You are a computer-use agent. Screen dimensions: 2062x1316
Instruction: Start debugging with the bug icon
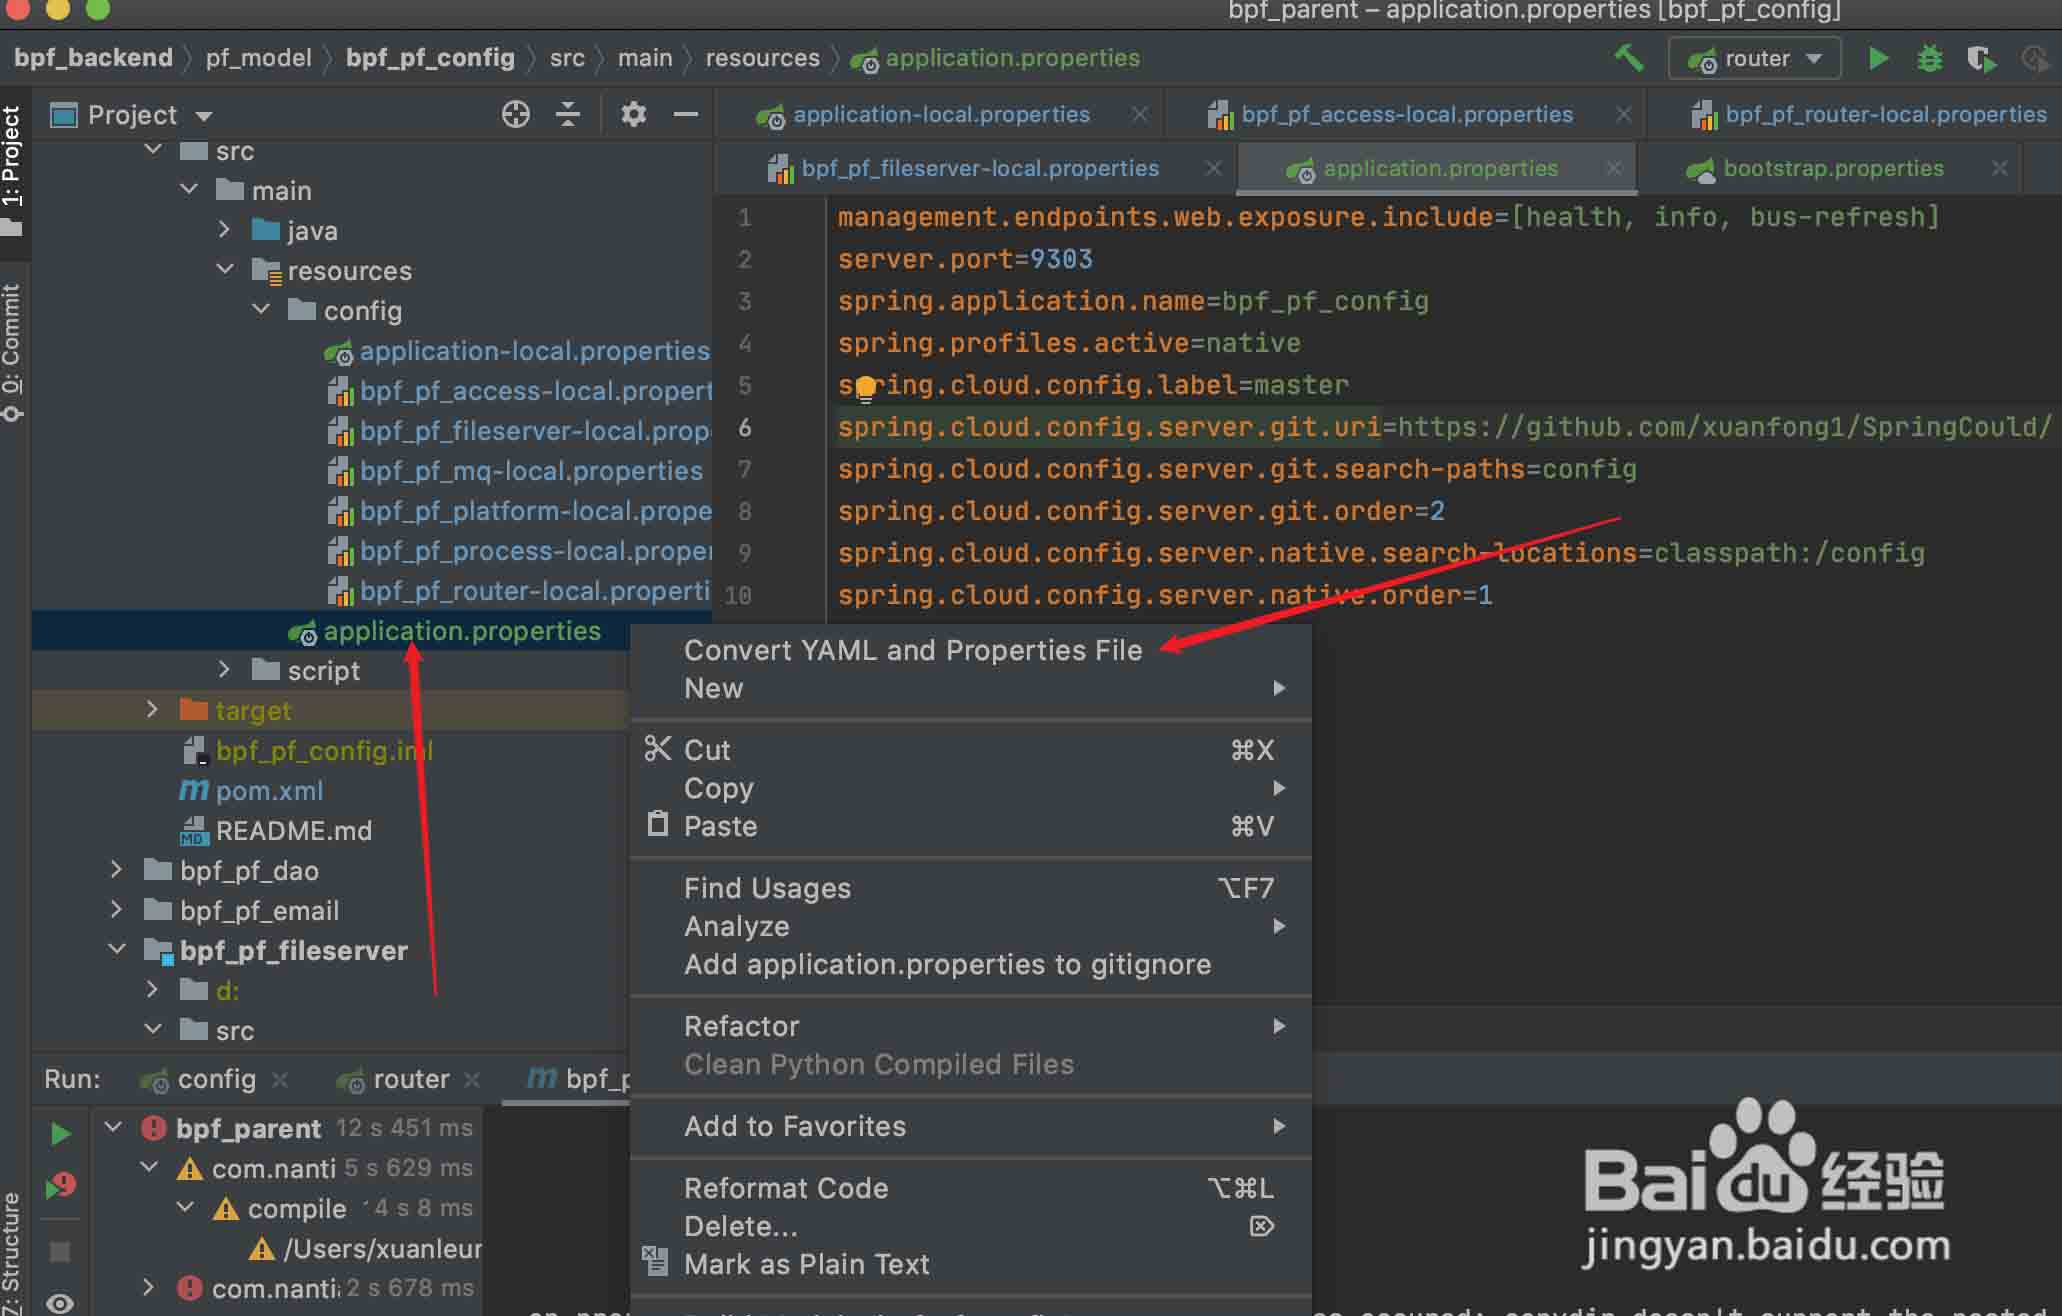(1929, 58)
